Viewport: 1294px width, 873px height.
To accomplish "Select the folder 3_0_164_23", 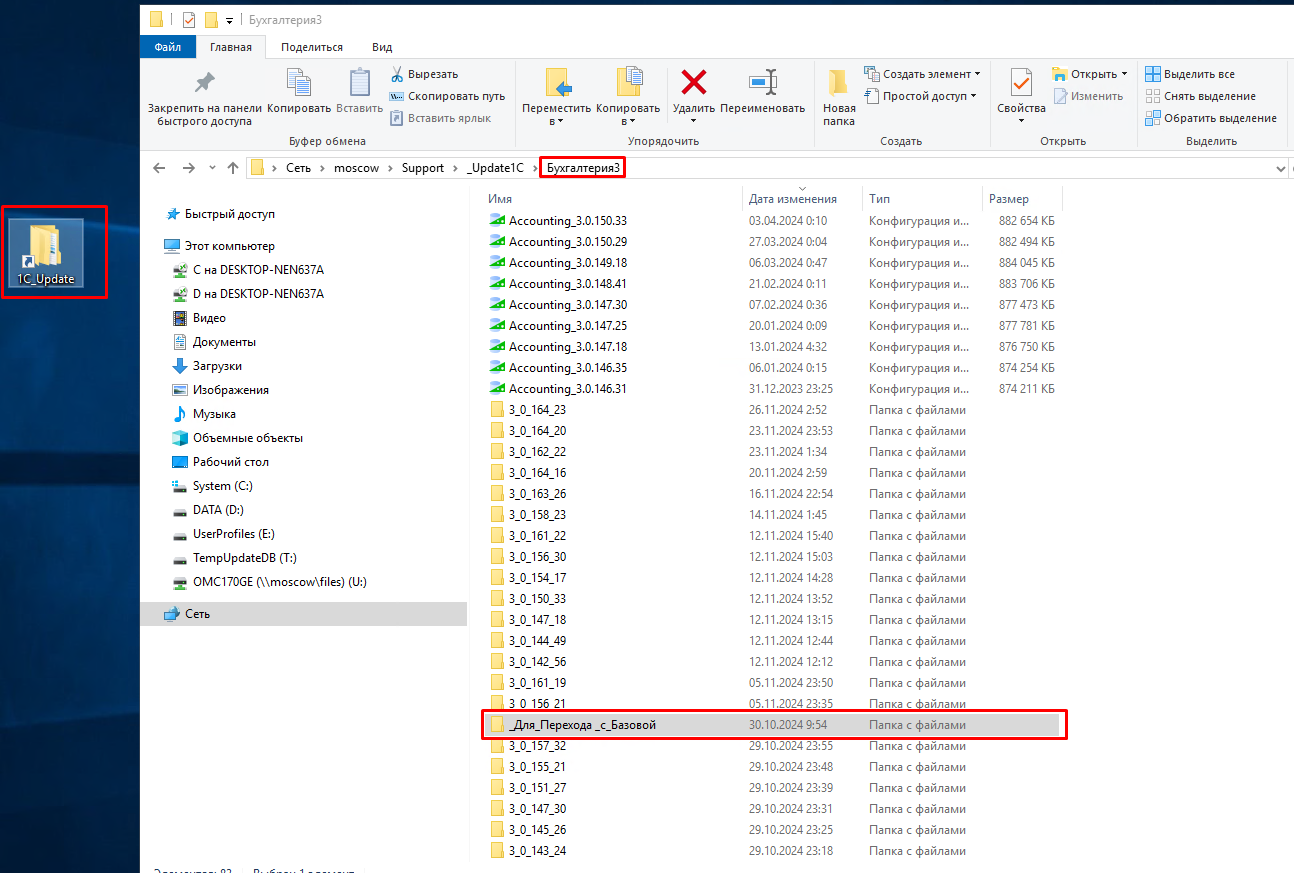I will click(528, 409).
